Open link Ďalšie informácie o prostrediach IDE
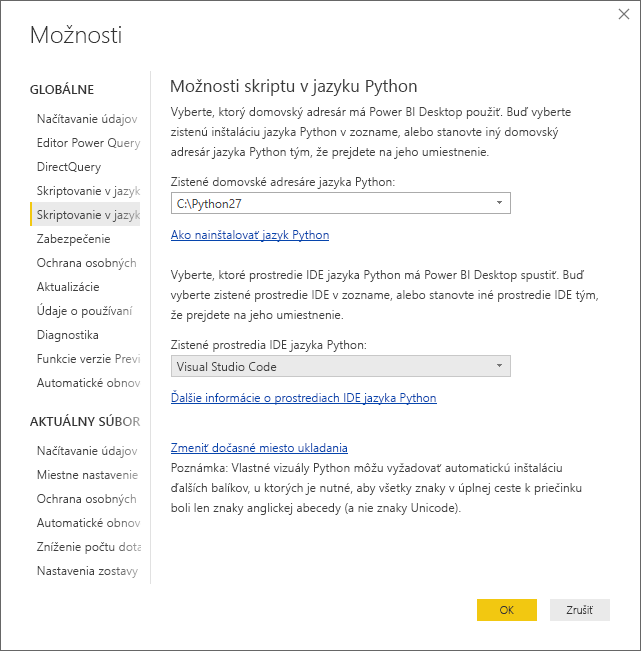The width and height of the screenshot is (641, 651). coord(303,398)
